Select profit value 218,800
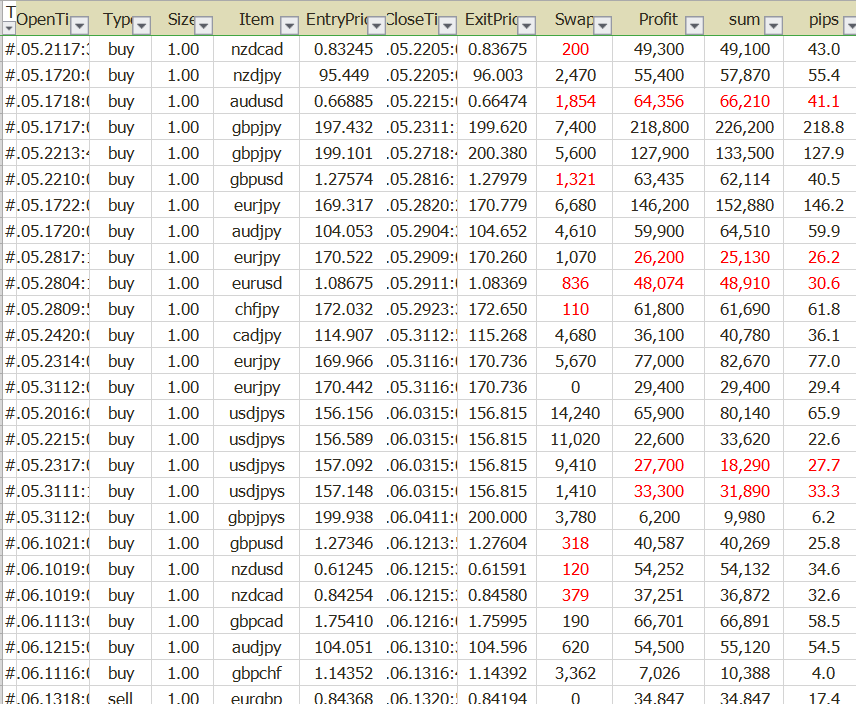Screen dimensions: 856x704 (x=659, y=127)
